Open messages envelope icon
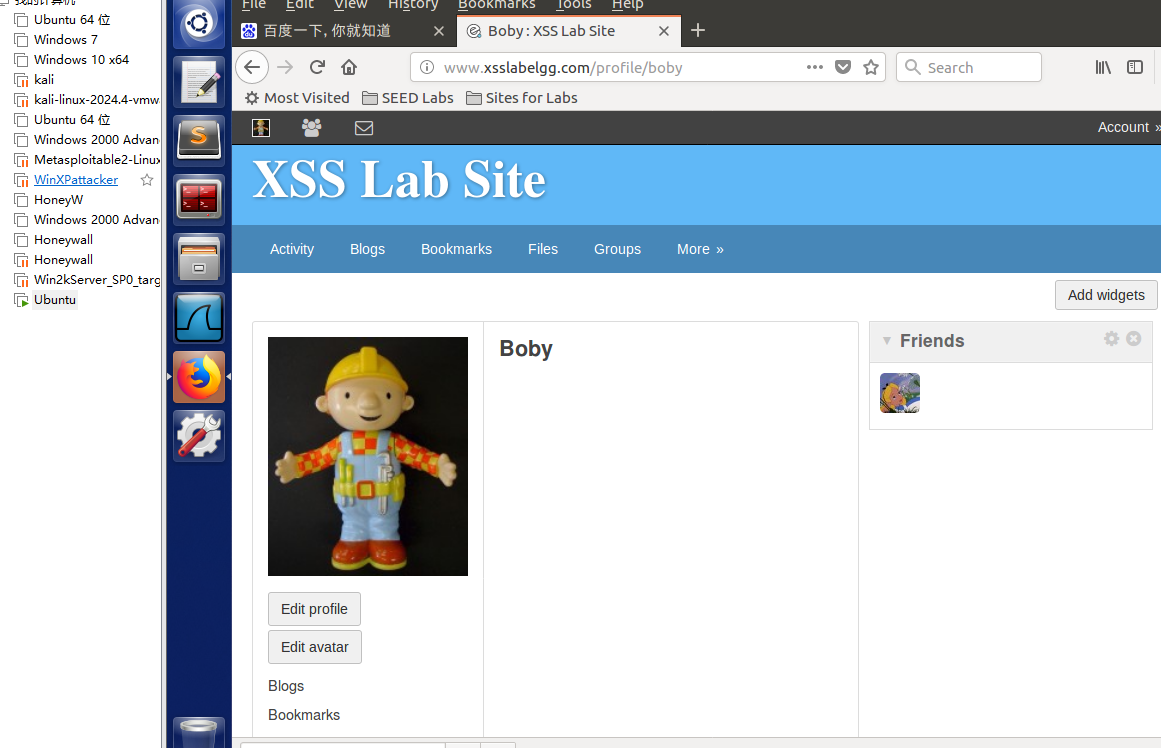Viewport: 1161px width, 748px height. [364, 128]
